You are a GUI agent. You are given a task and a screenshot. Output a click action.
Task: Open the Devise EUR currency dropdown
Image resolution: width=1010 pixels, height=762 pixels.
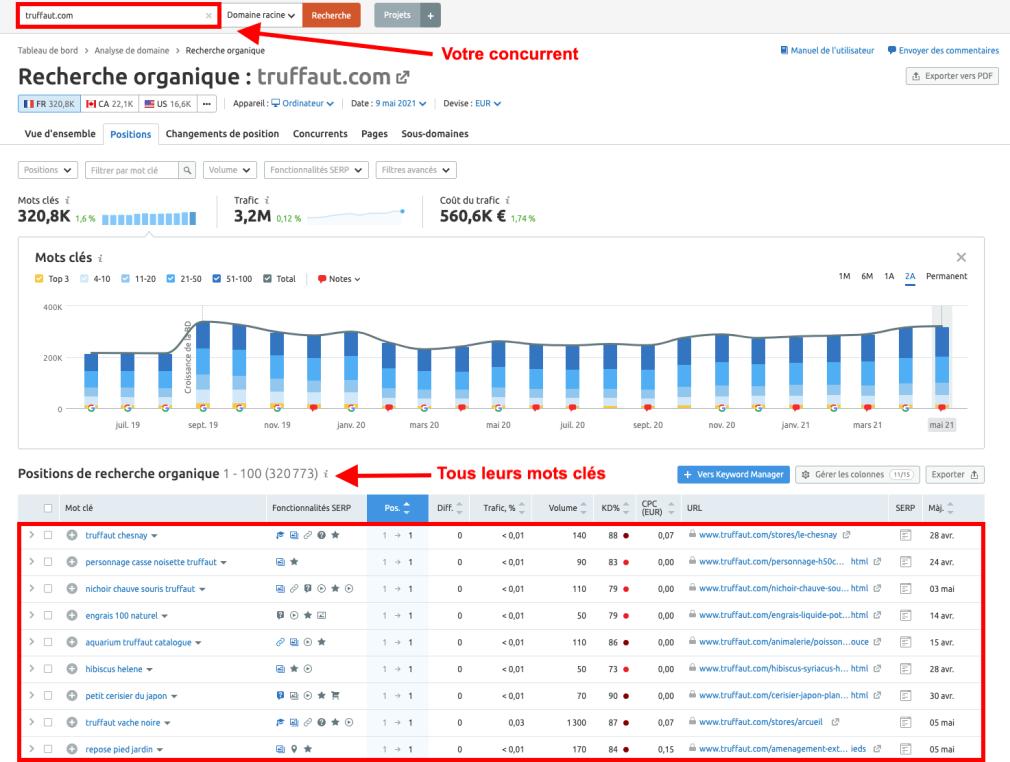point(488,104)
